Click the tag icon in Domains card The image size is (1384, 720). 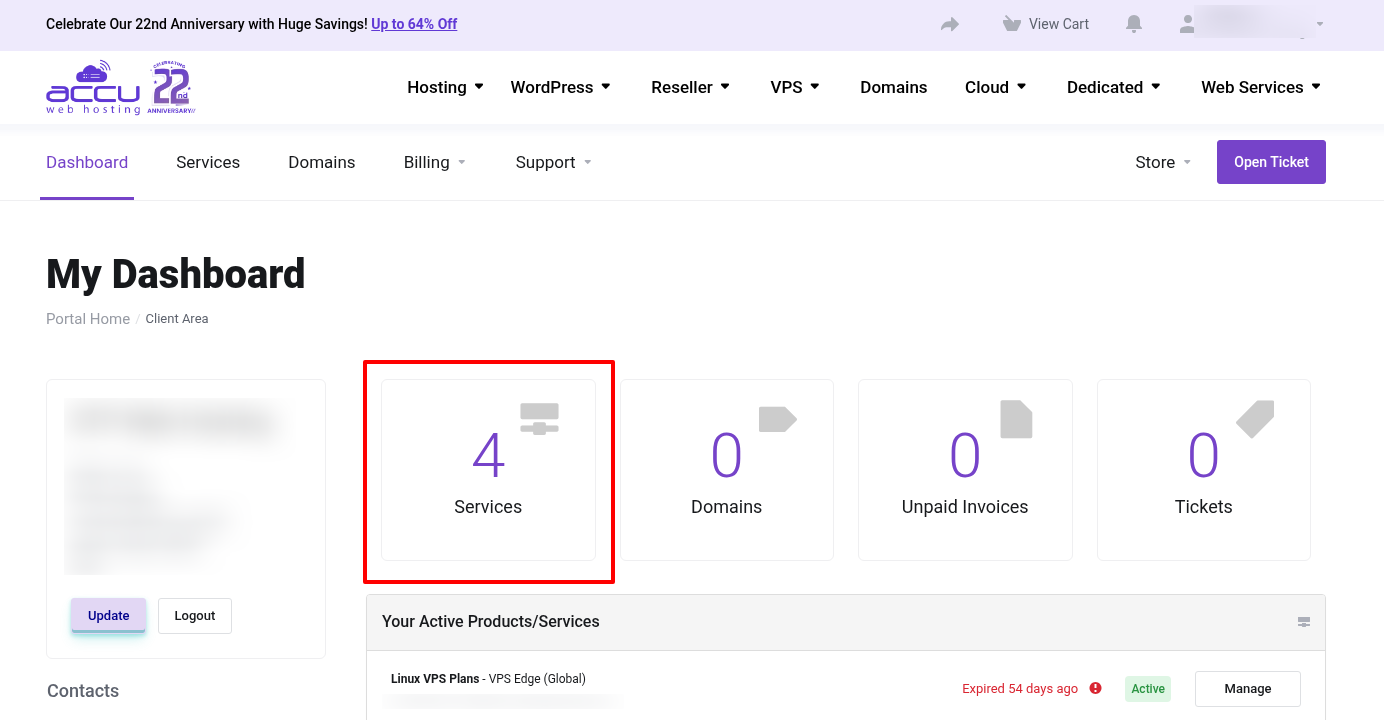(777, 419)
